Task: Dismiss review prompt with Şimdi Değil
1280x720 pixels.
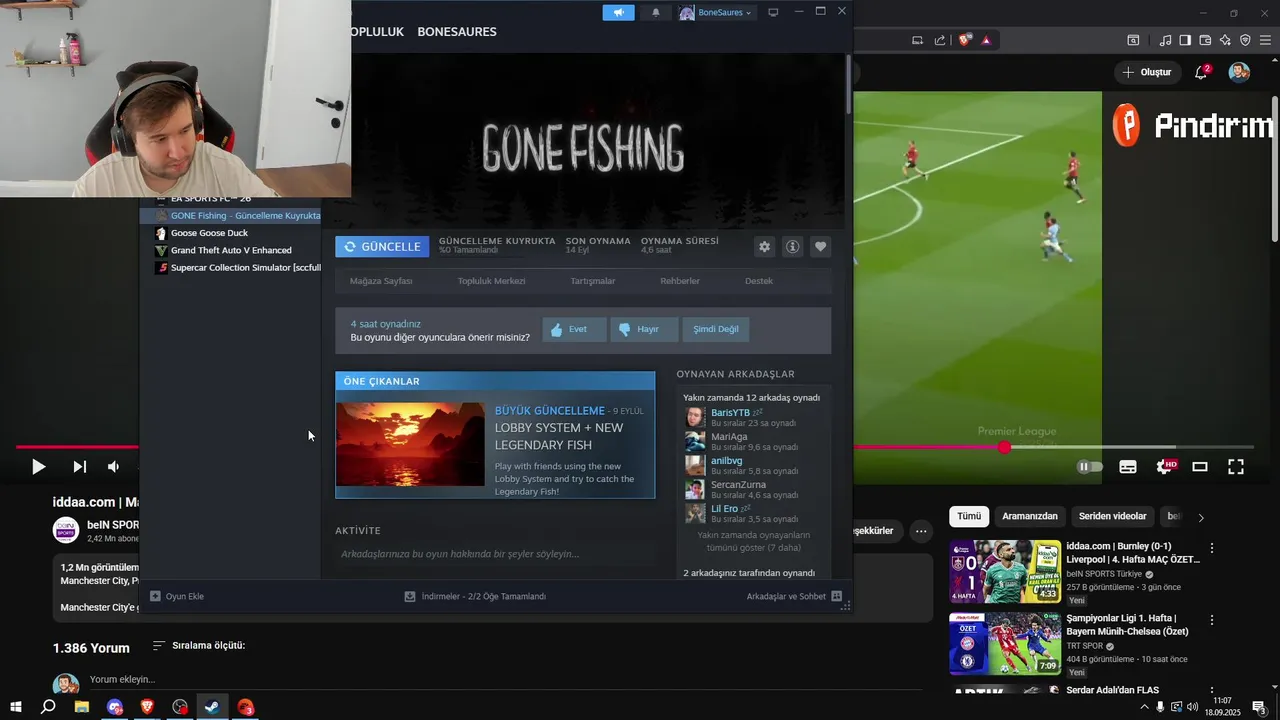Action: point(716,329)
